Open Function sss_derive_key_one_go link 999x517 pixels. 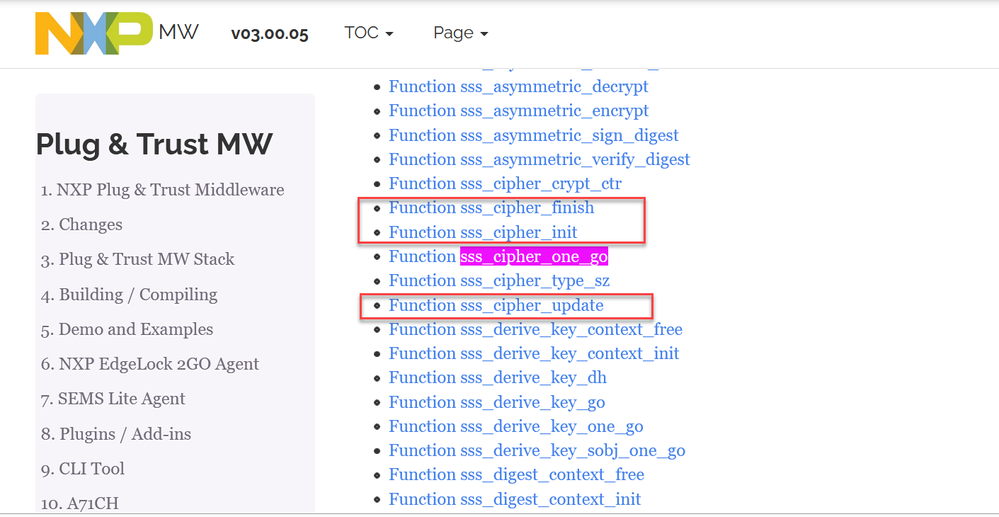click(x=516, y=426)
